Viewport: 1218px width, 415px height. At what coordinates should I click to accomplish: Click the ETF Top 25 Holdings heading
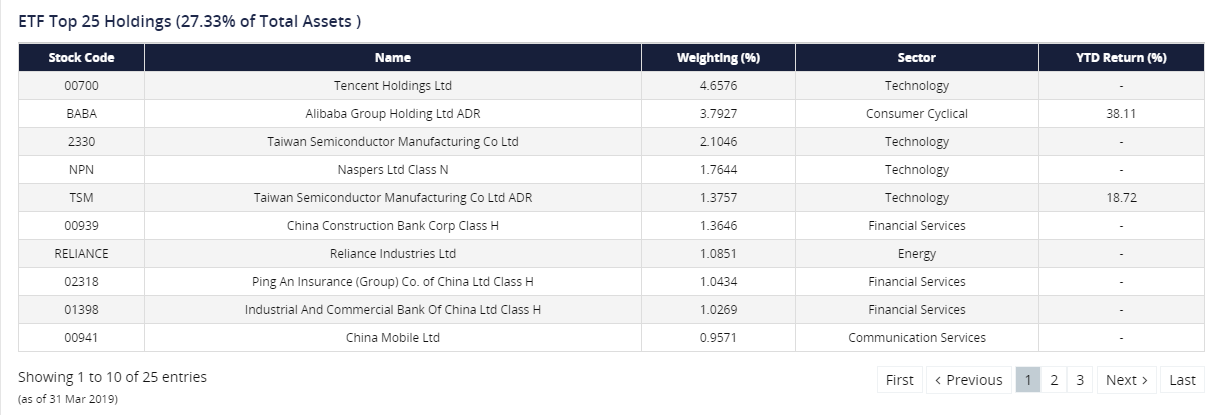[x=190, y=22]
